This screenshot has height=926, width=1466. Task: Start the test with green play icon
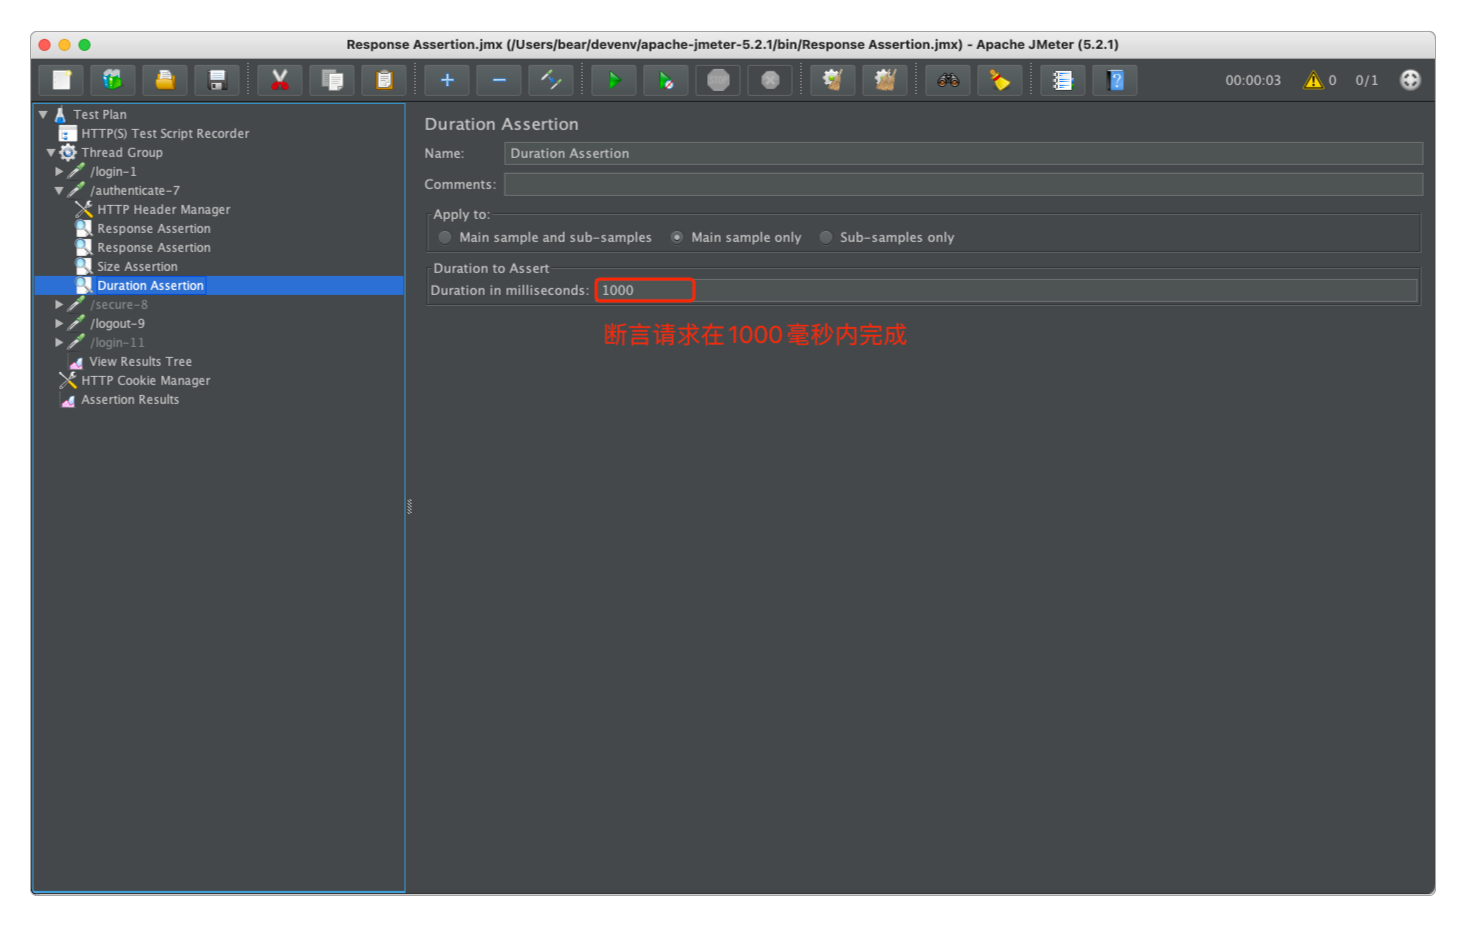[x=614, y=80]
